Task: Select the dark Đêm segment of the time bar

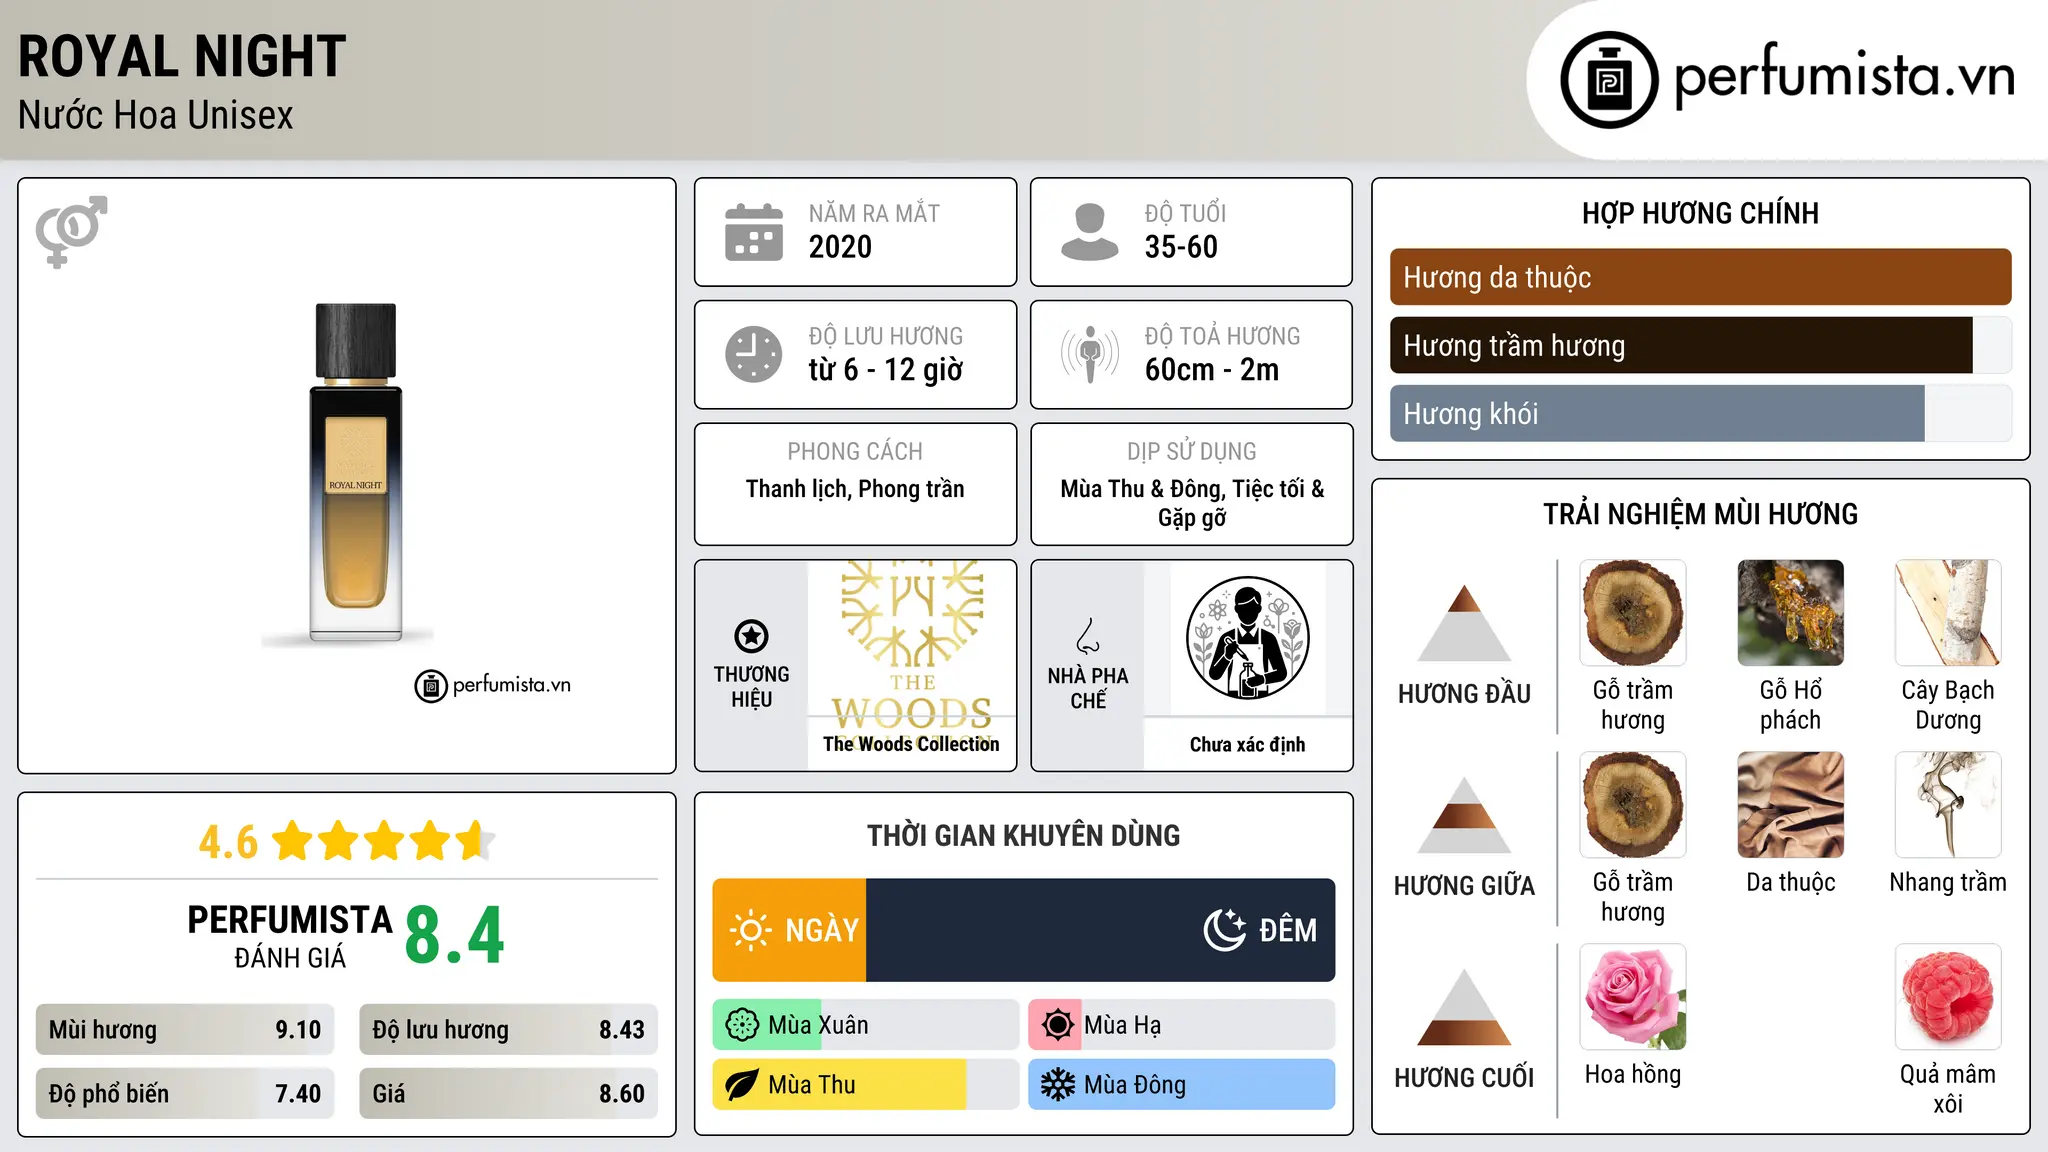Action: tap(1100, 930)
